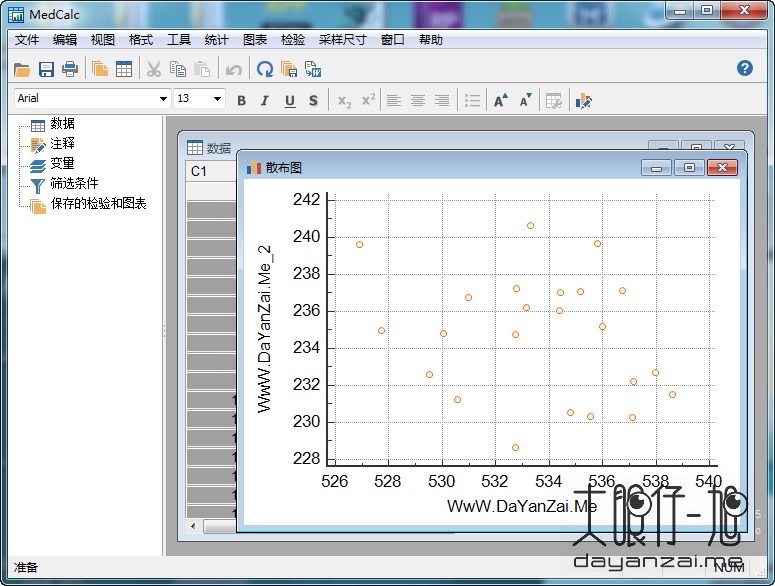
Task: Open the 文件 menu
Action: click(27, 40)
